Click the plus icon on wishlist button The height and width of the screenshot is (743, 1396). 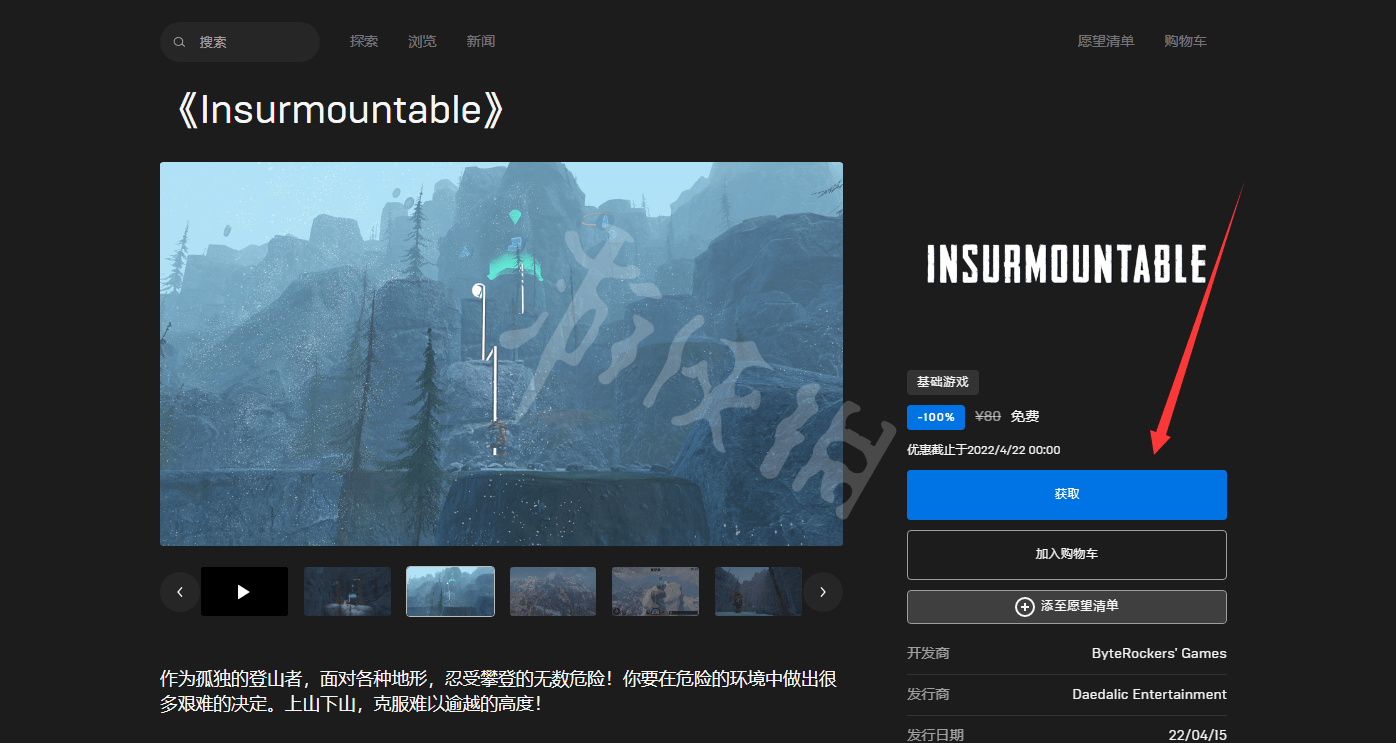tap(1024, 607)
